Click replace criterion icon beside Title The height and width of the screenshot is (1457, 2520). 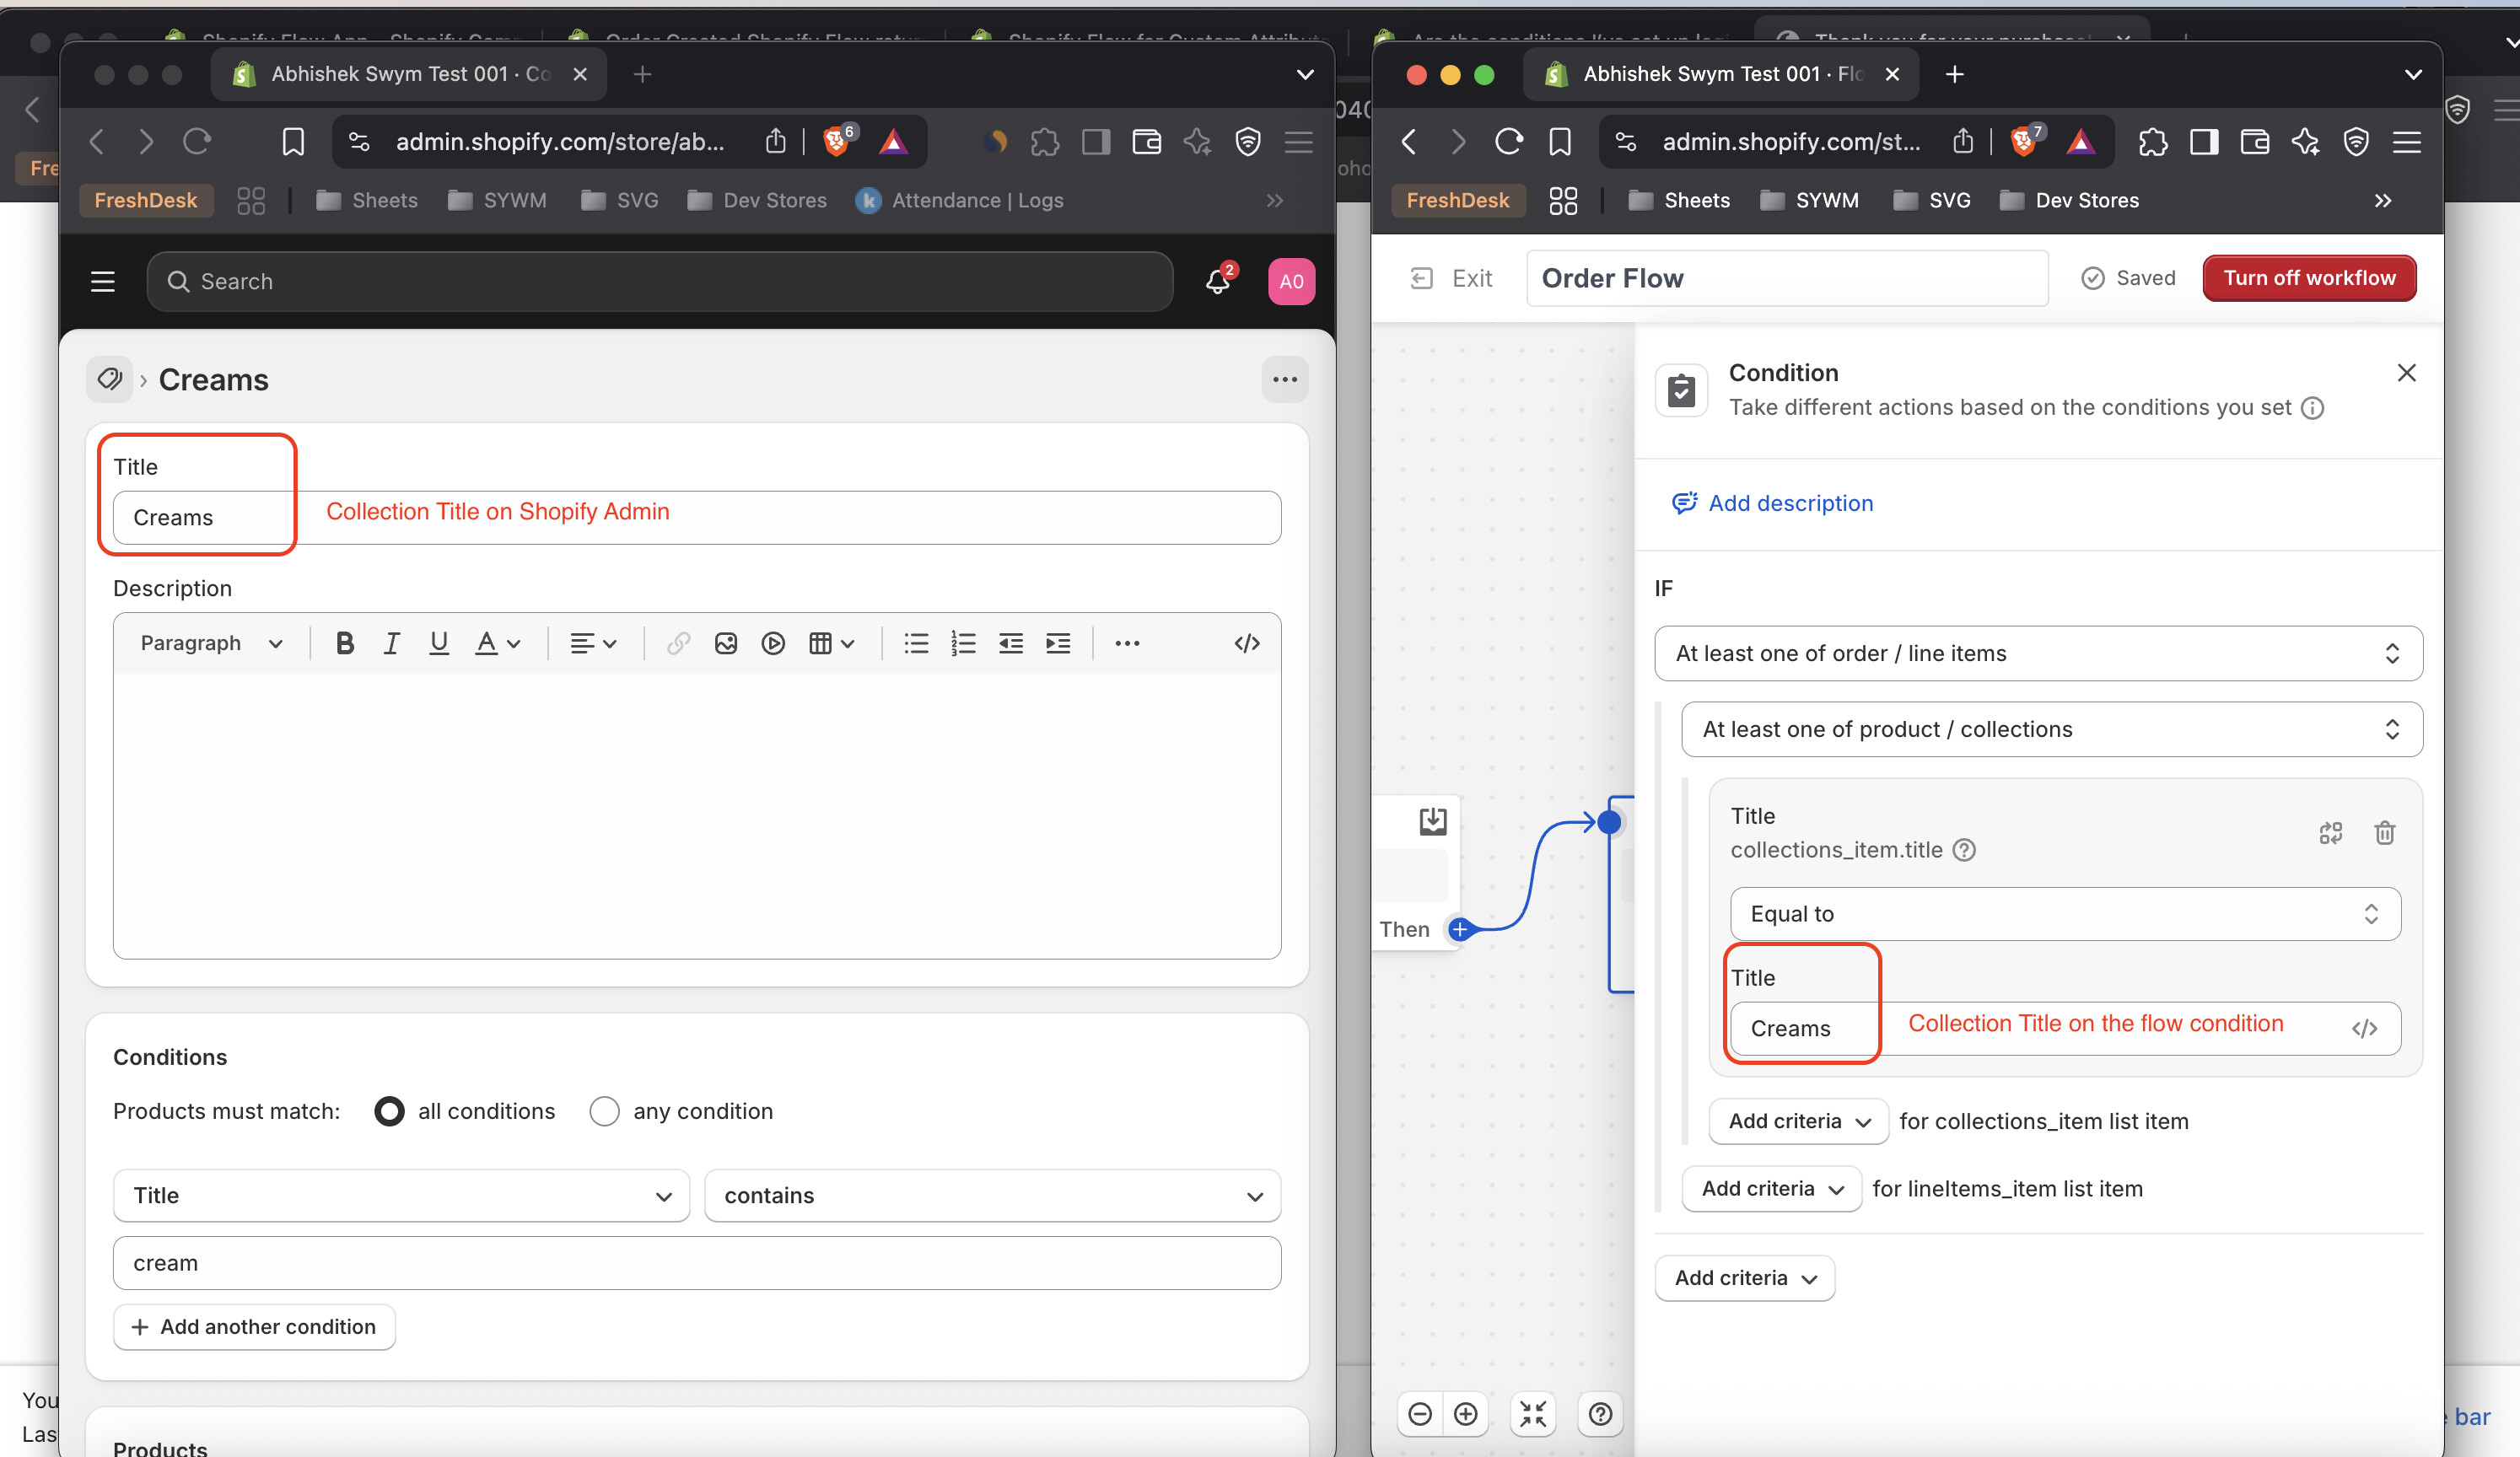2330,832
